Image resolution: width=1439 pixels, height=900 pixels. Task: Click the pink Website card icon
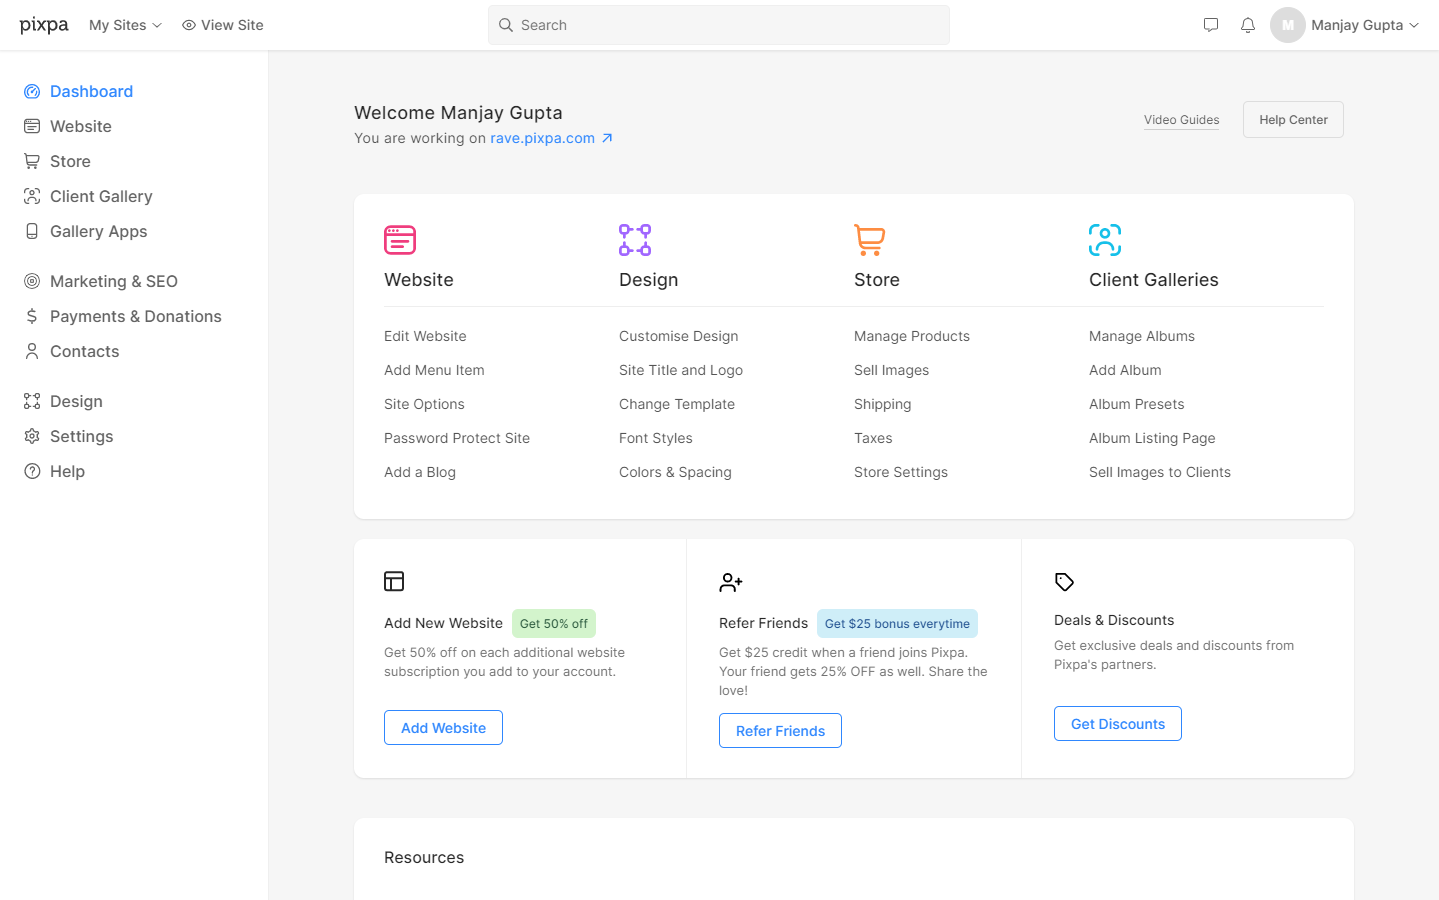[399, 240]
